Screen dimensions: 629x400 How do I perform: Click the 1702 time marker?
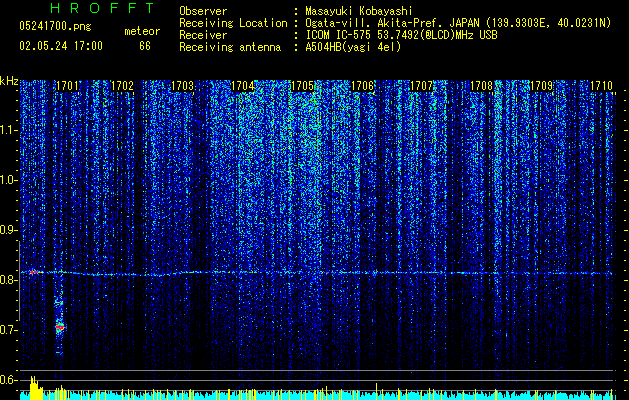[x=122, y=86]
